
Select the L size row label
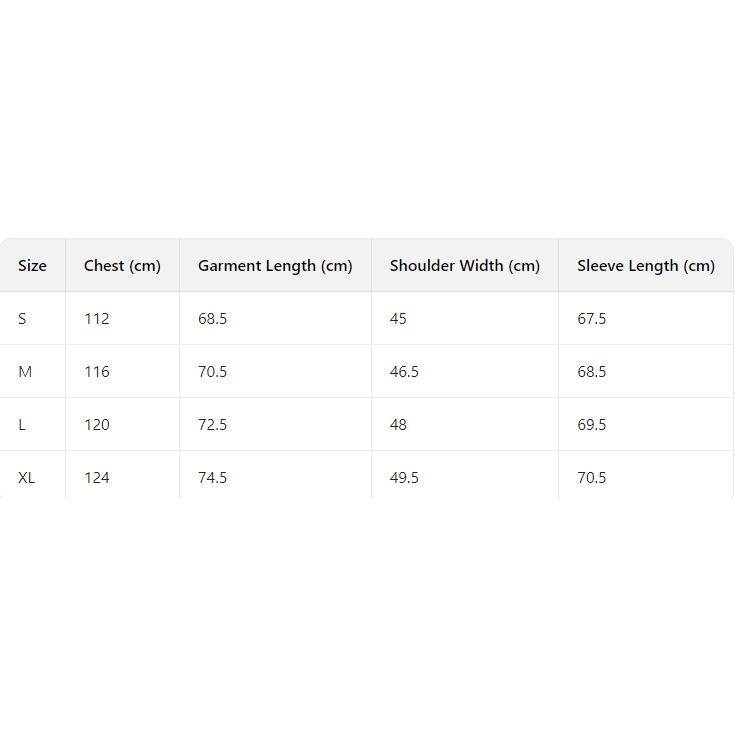(22, 425)
